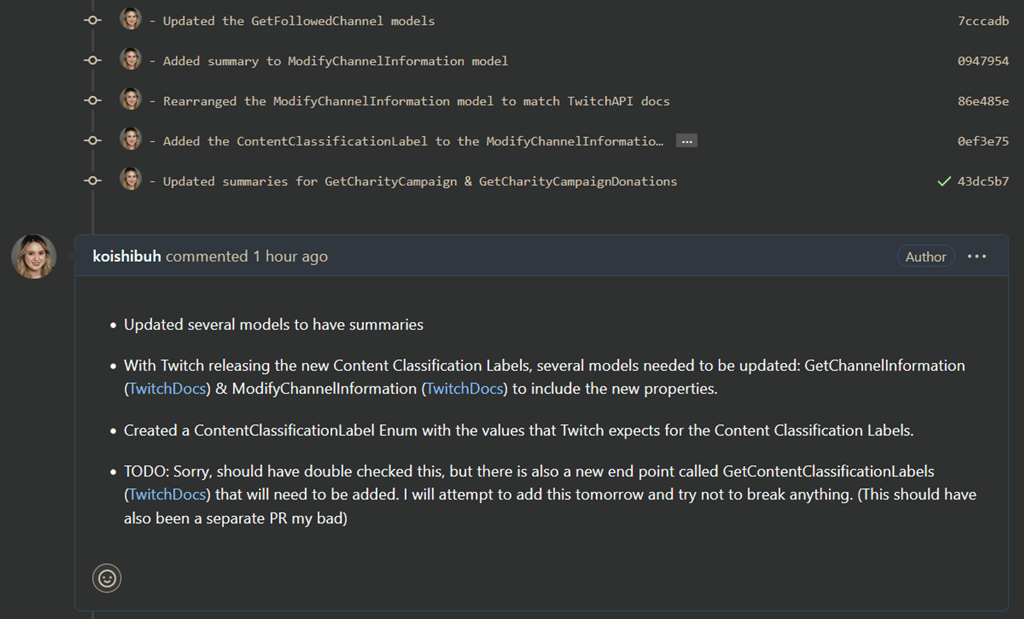Open TwitchDocs link after GetChannelInformation
Screen dimensions: 1024x619
click(x=167, y=389)
